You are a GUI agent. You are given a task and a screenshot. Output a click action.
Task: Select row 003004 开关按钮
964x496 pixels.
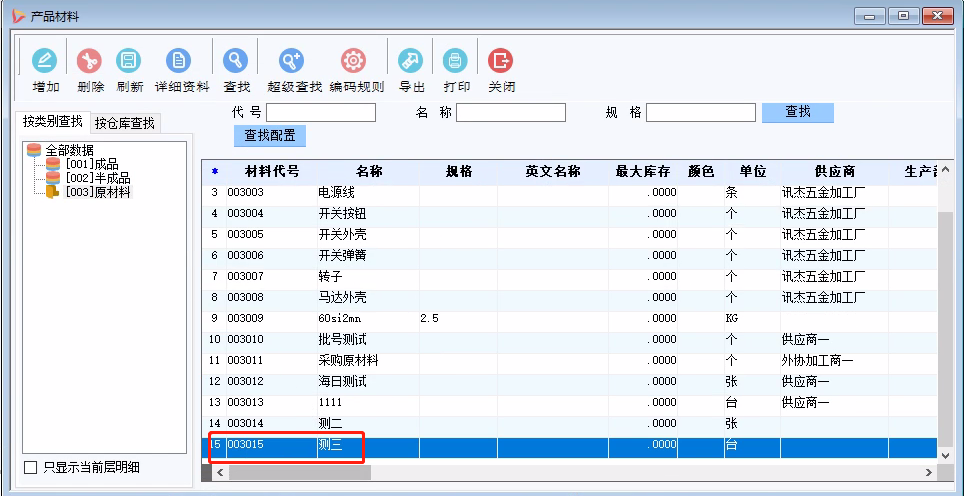569,214
